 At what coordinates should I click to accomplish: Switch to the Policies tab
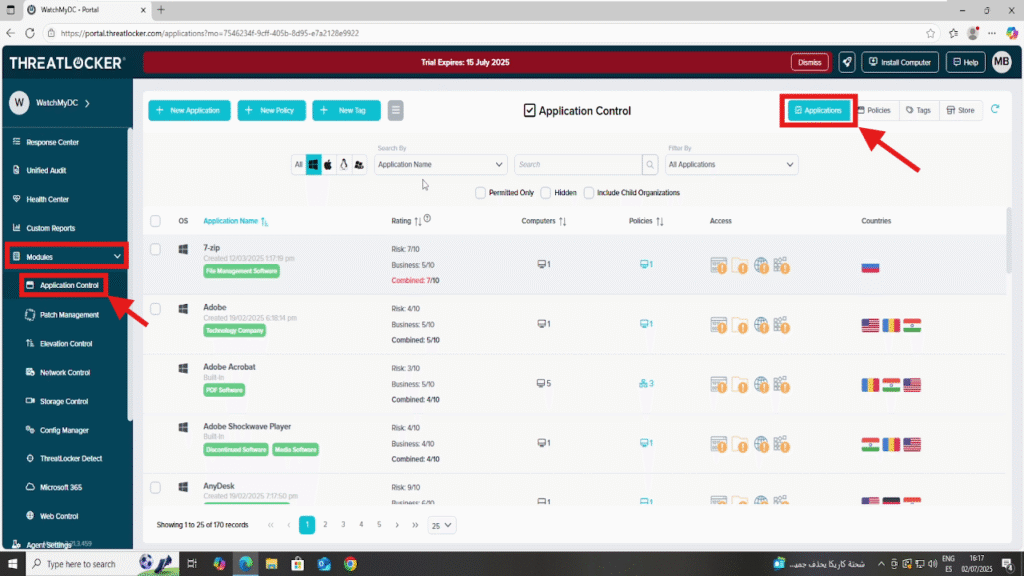click(x=874, y=110)
